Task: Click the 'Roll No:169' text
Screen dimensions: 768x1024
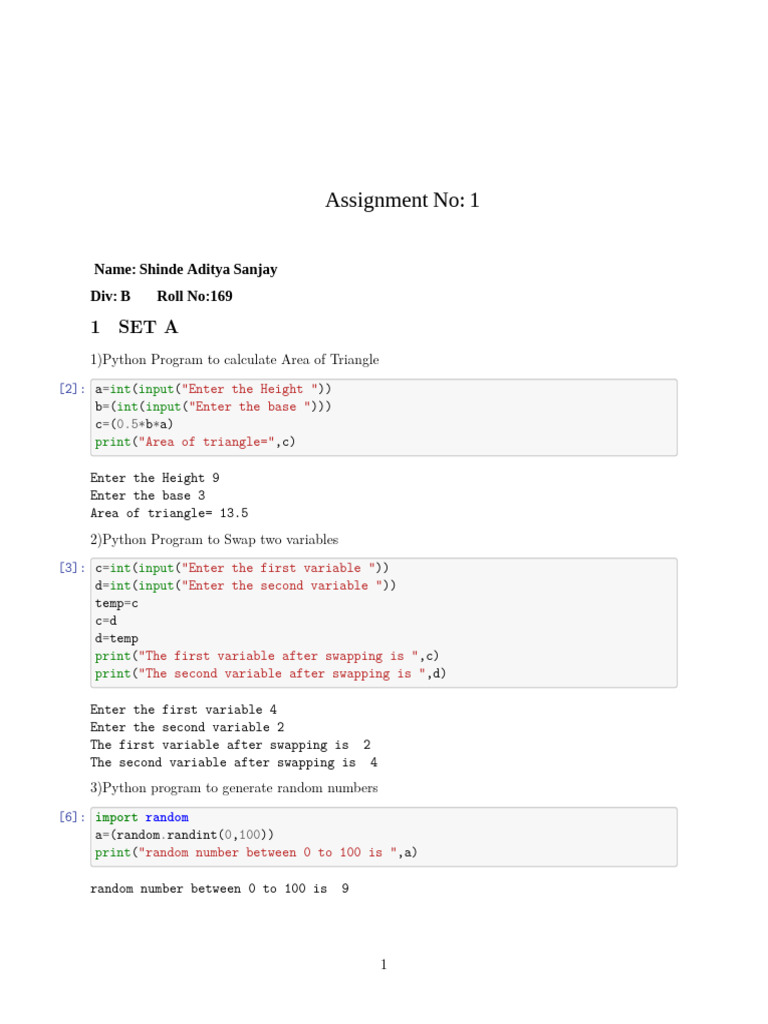Action: point(195,296)
